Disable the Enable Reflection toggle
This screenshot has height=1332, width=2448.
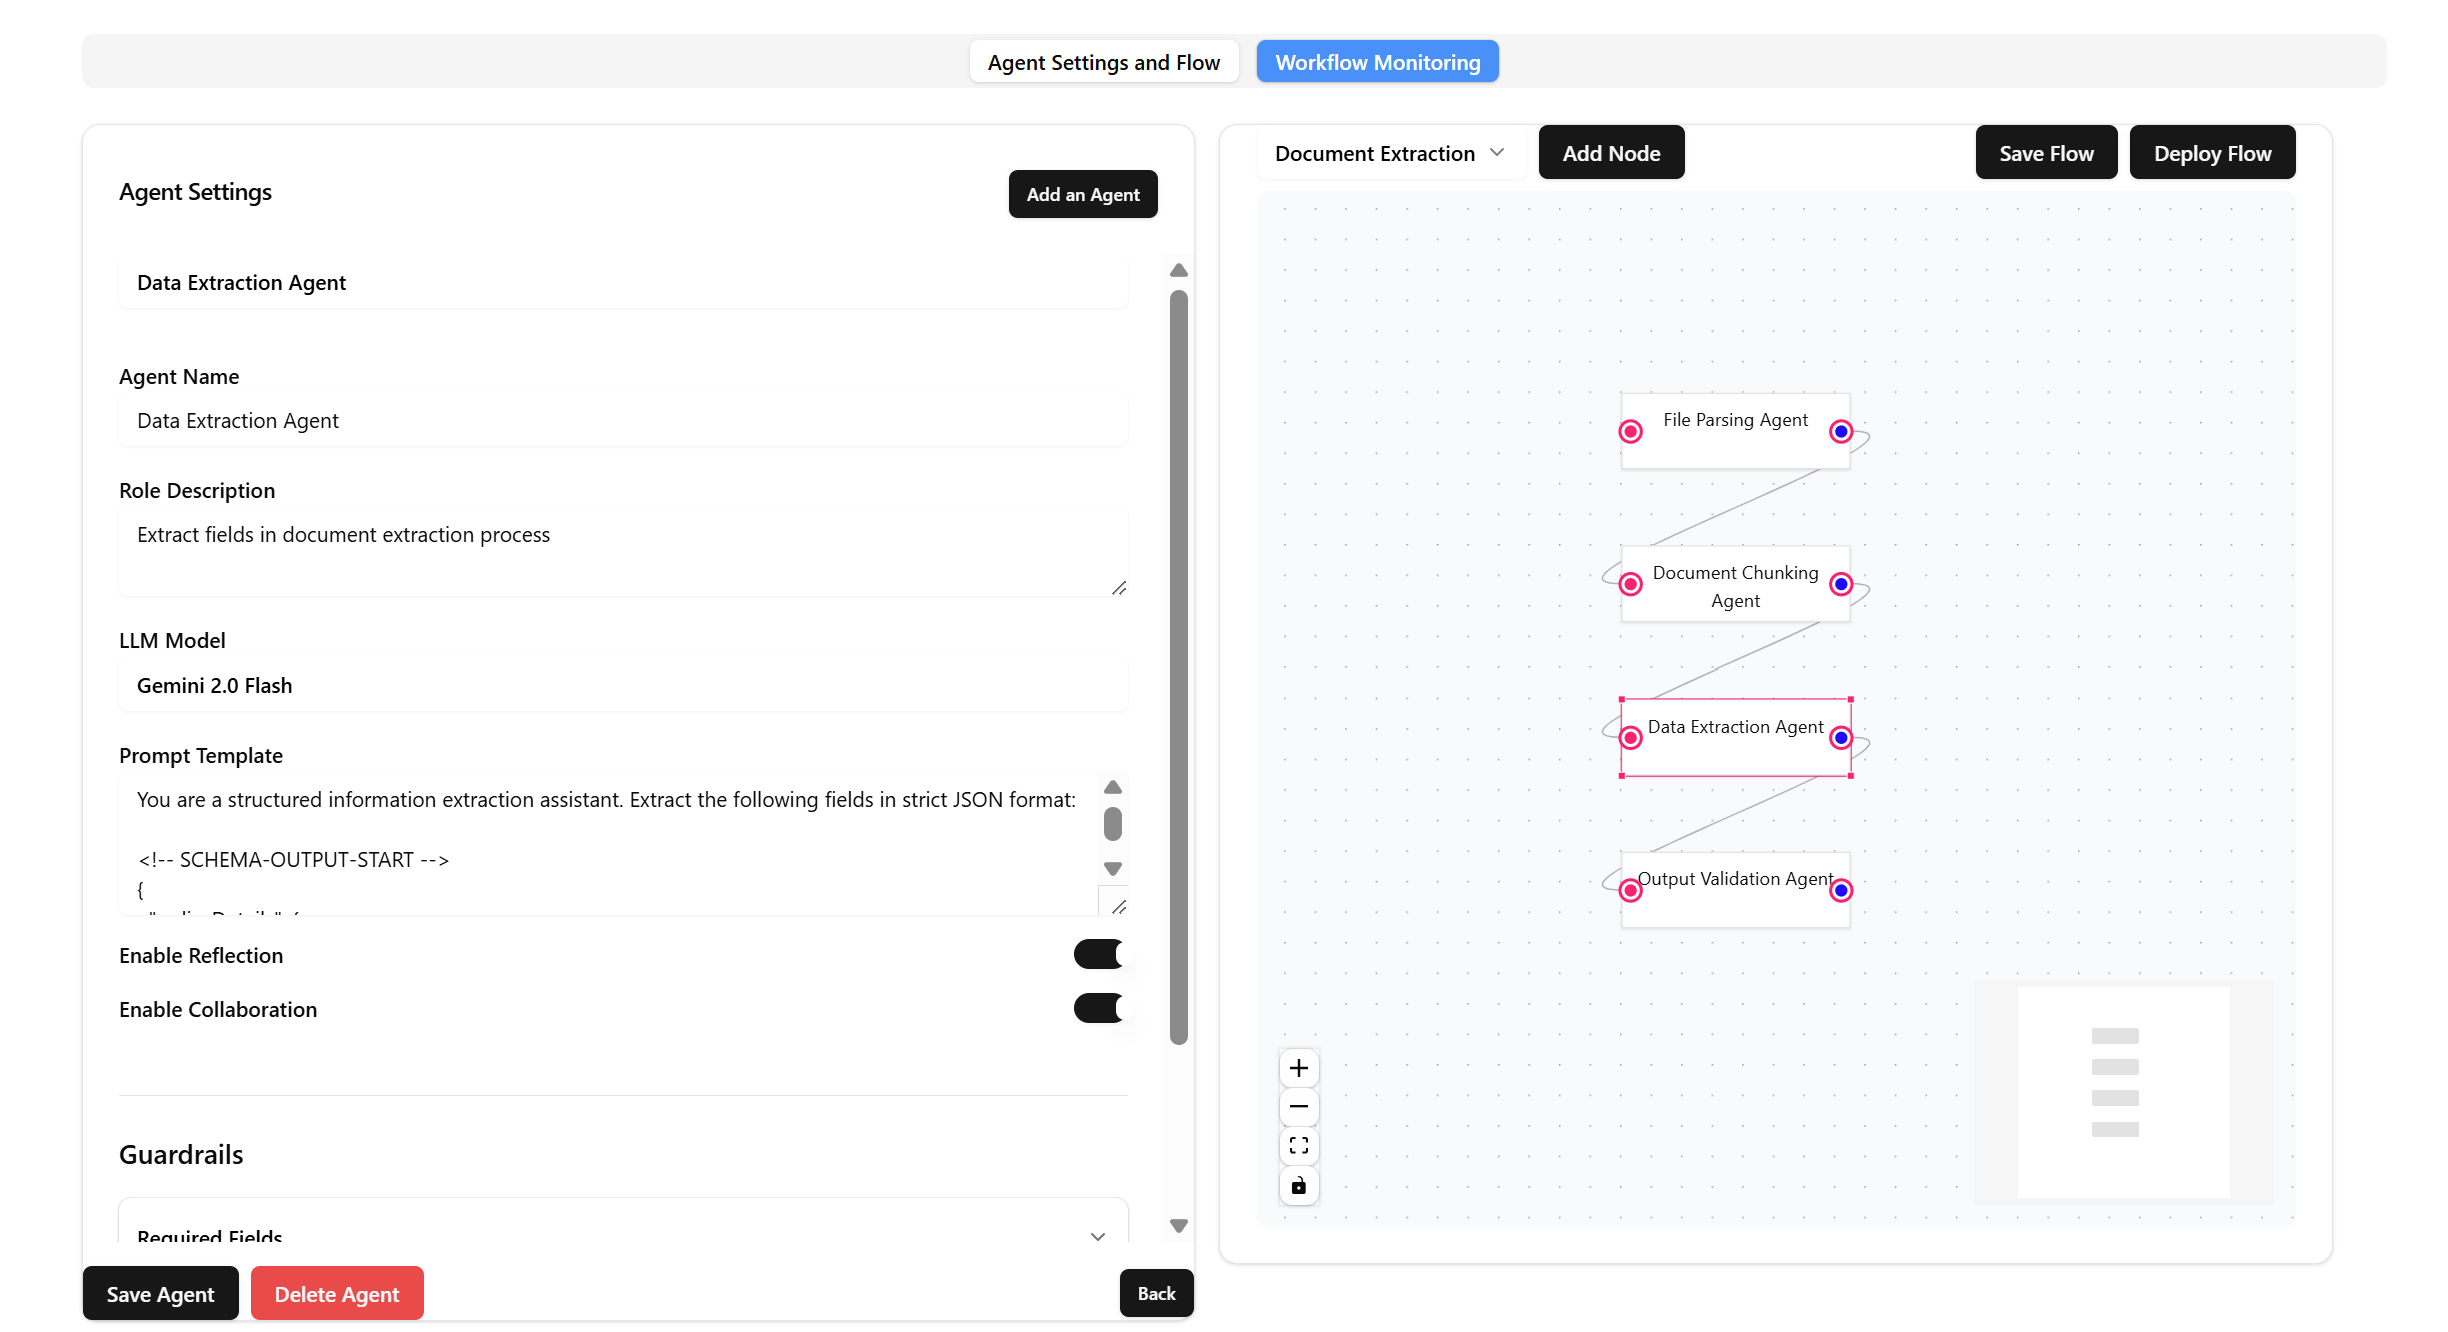pyautogui.click(x=1098, y=954)
